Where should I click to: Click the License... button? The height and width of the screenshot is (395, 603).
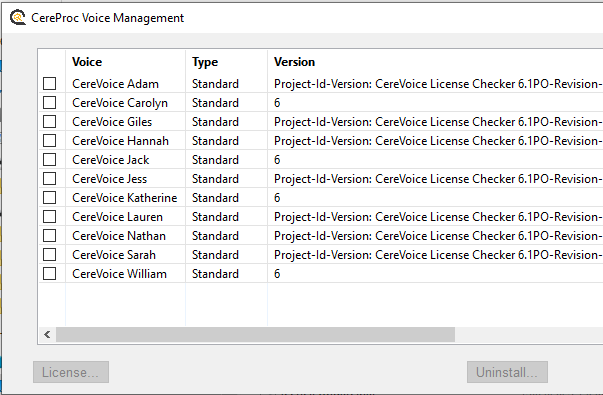[x=71, y=372]
